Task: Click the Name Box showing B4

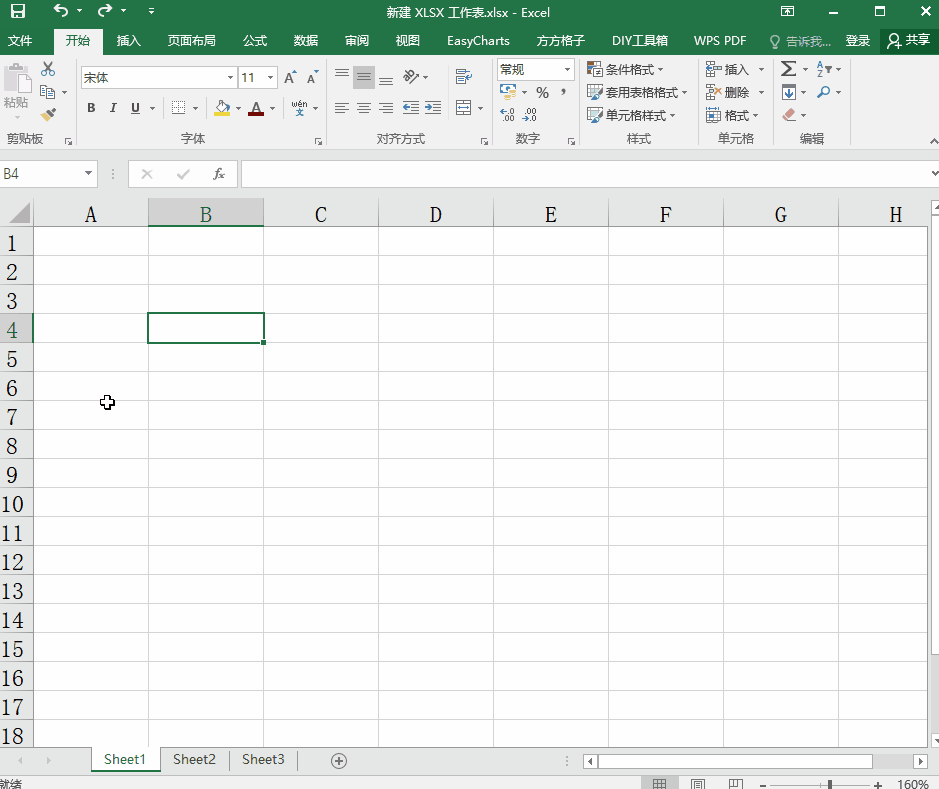Action: (x=40, y=174)
